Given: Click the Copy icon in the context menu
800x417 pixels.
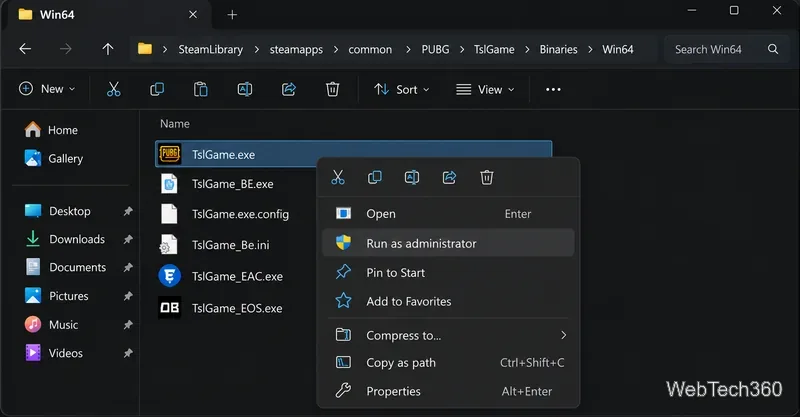Looking at the screenshot, I should (375, 177).
